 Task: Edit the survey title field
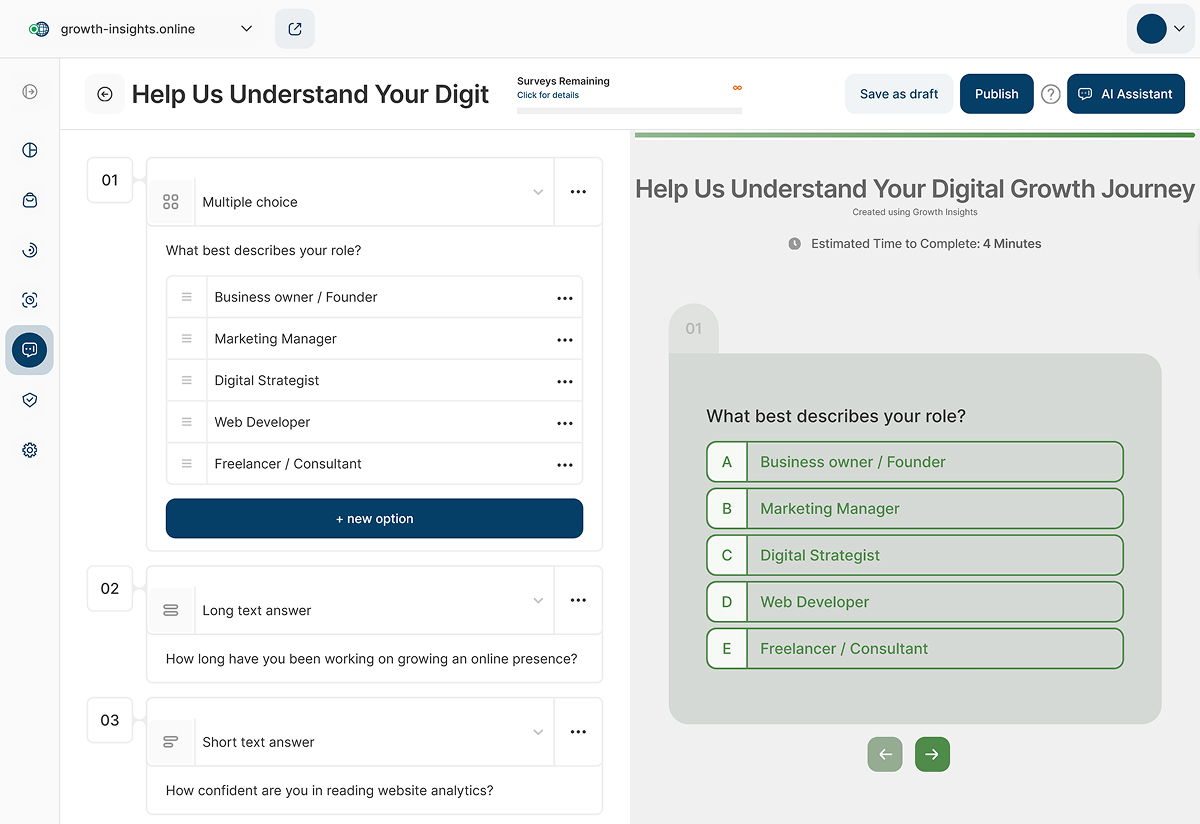(x=311, y=94)
